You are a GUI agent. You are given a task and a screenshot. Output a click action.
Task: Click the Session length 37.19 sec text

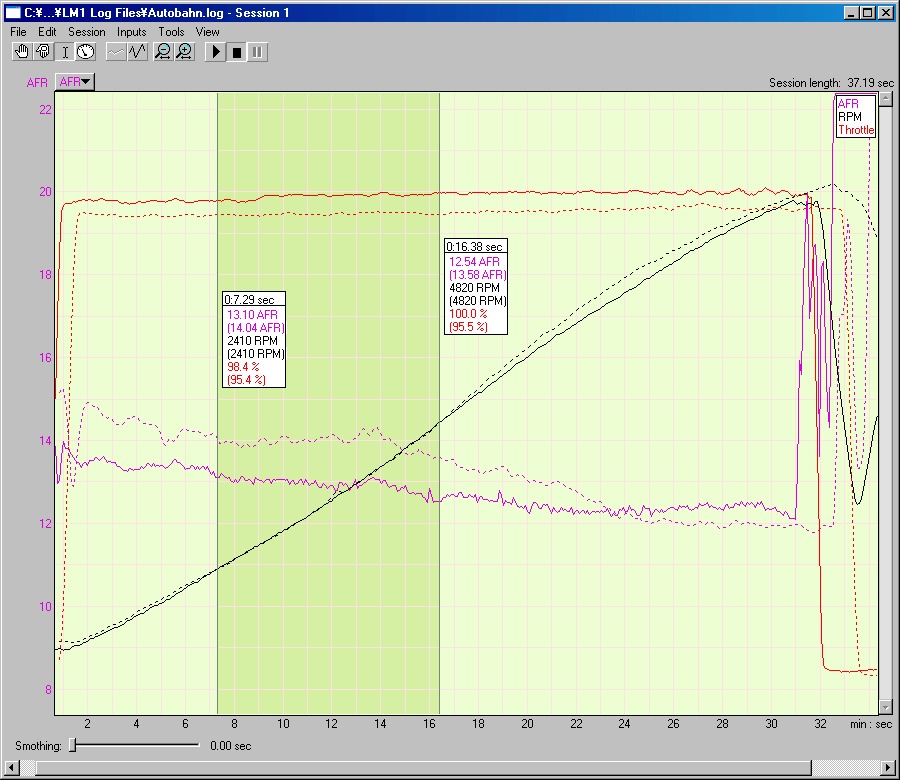831,83
